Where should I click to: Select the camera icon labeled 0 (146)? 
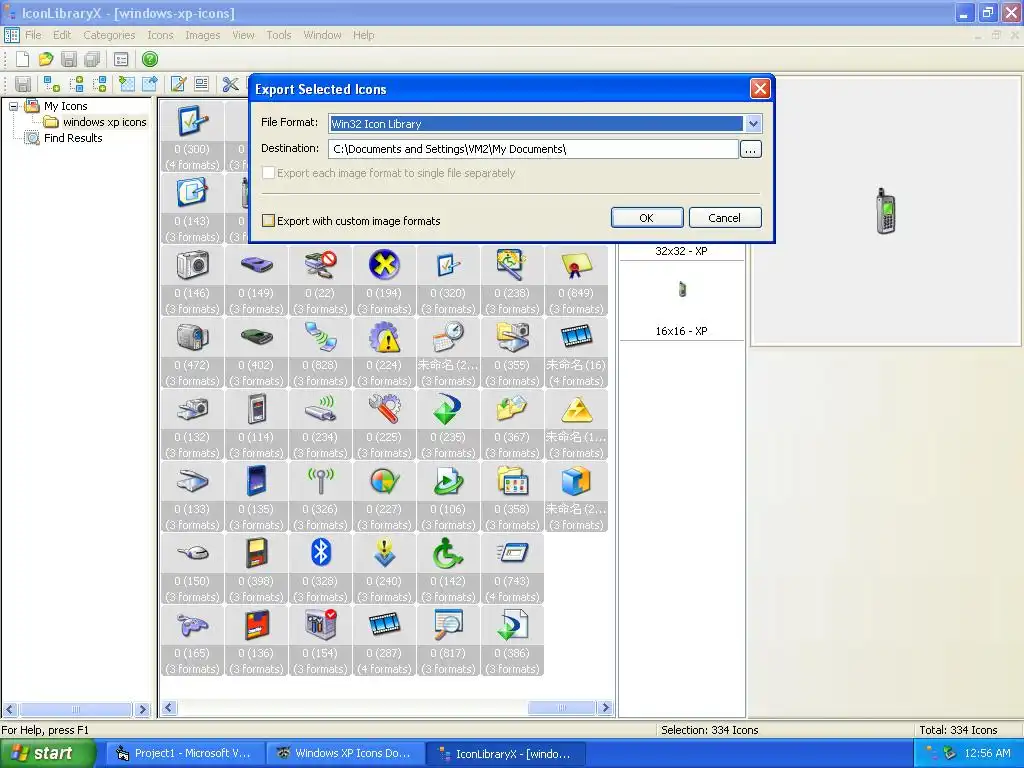click(x=193, y=281)
